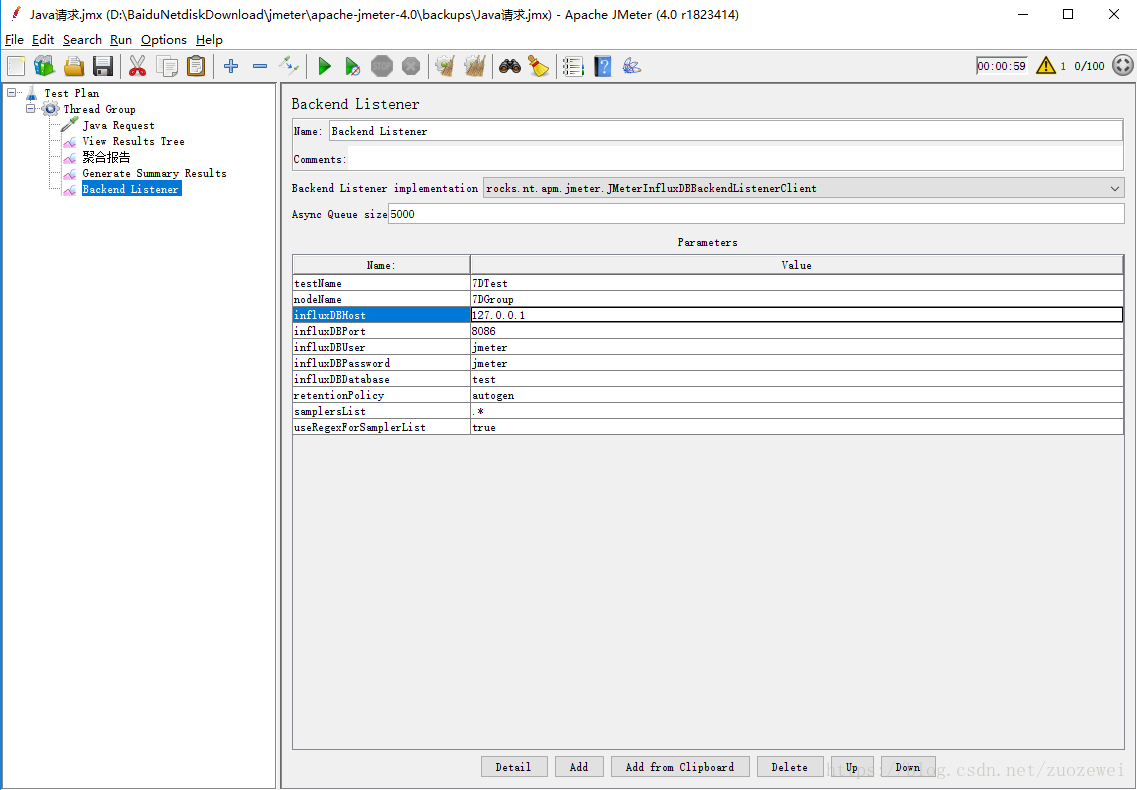Screen dimensions: 1137x790
Task: Click the round remote status icon at the toolbar's right end
Action: [1122, 65]
